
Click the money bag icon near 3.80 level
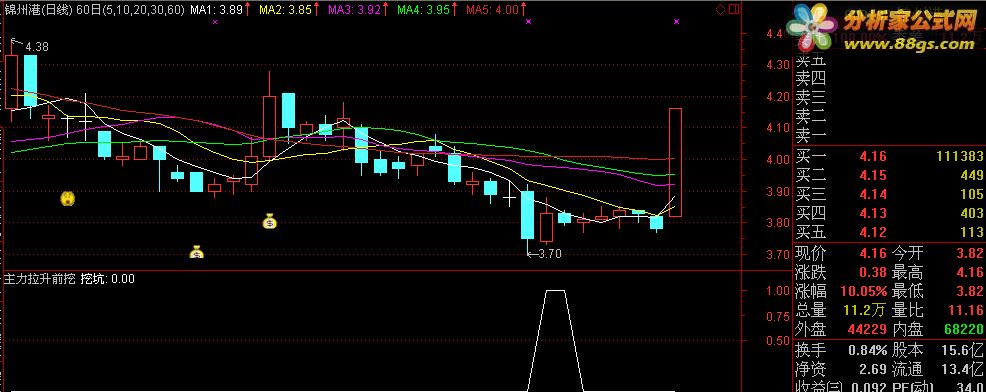coord(269,221)
